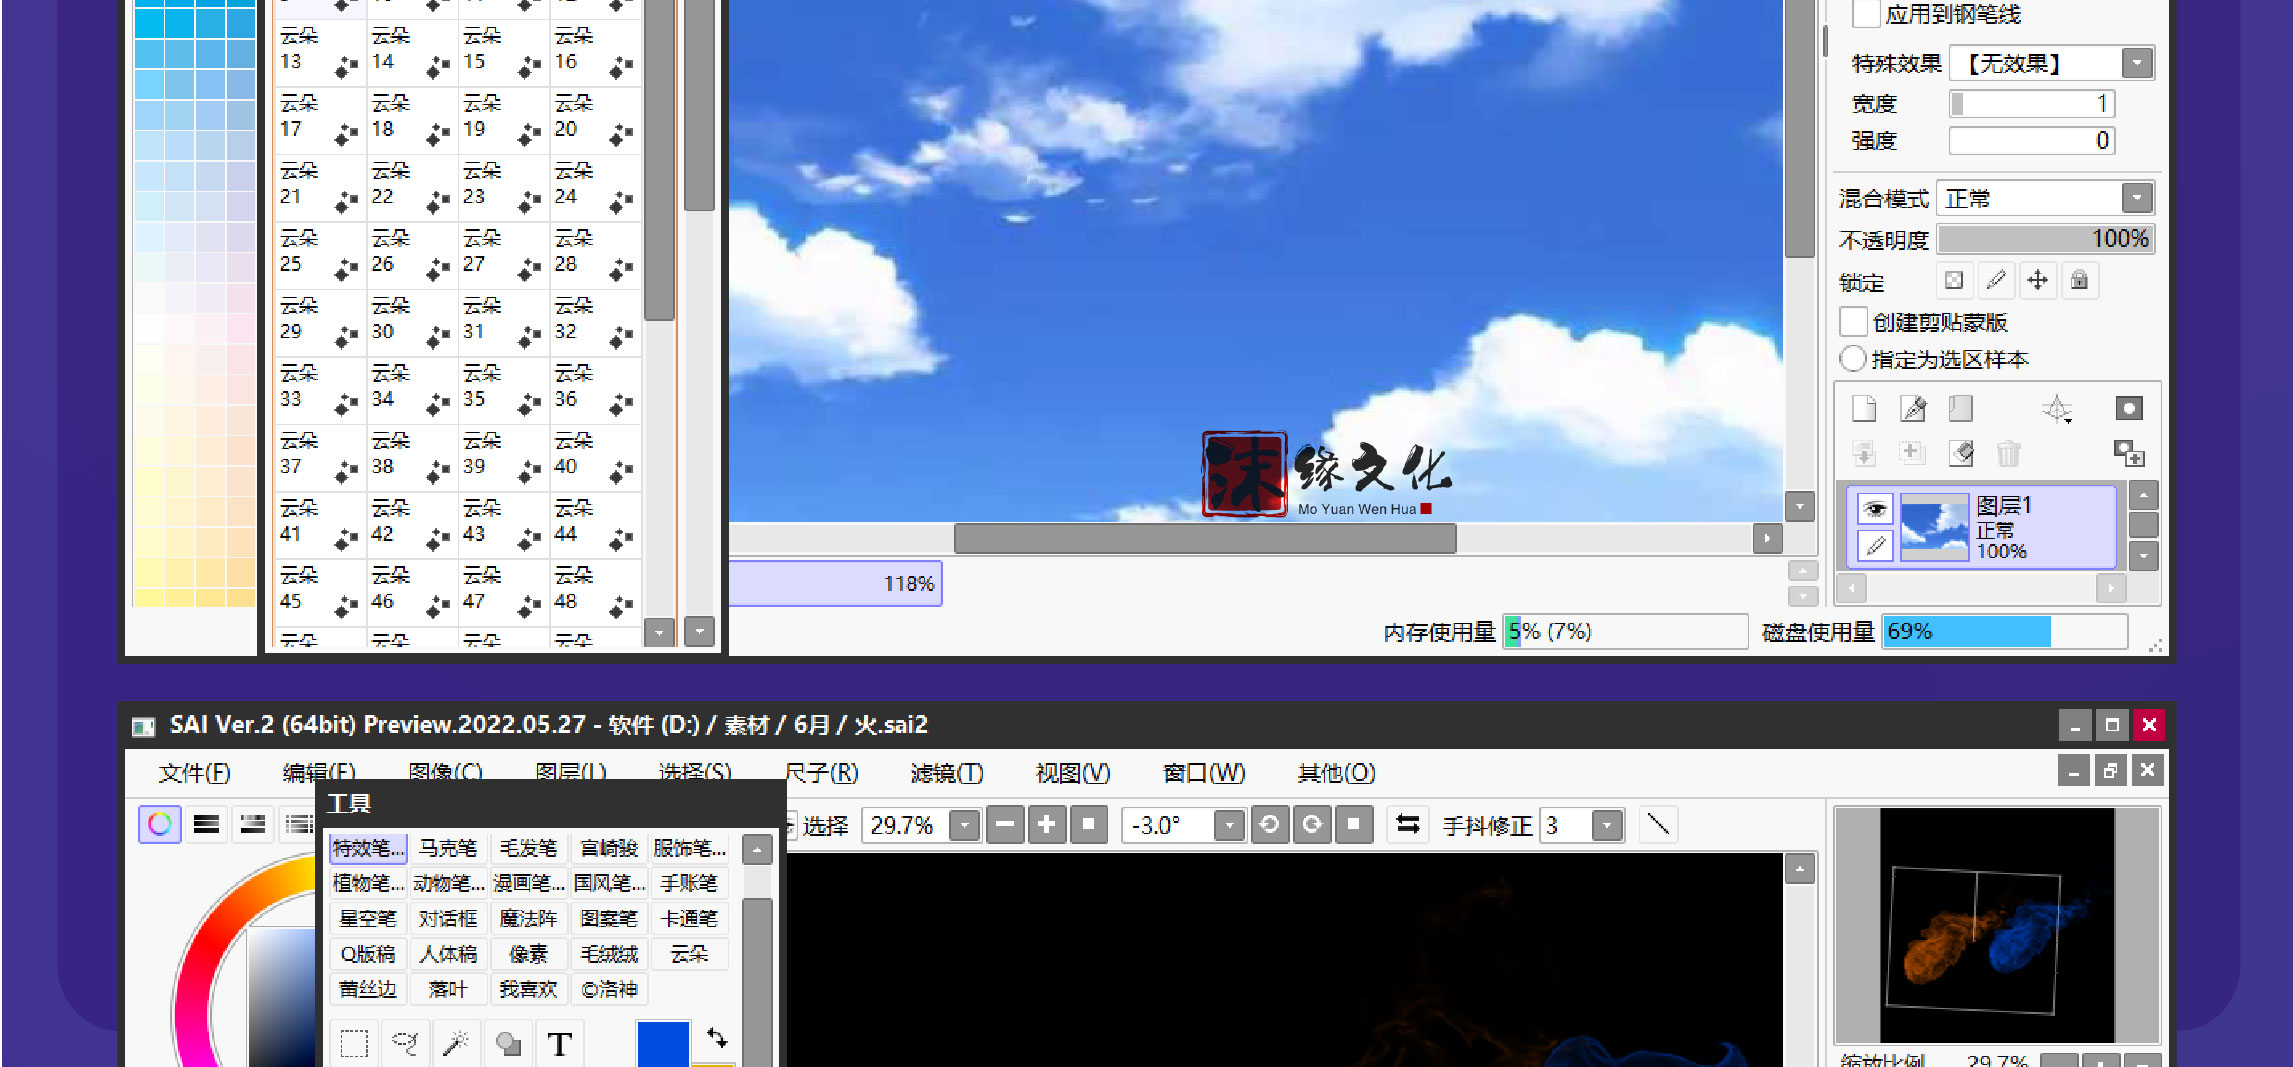
Task: Select the 云朵 brush group
Action: click(x=689, y=954)
